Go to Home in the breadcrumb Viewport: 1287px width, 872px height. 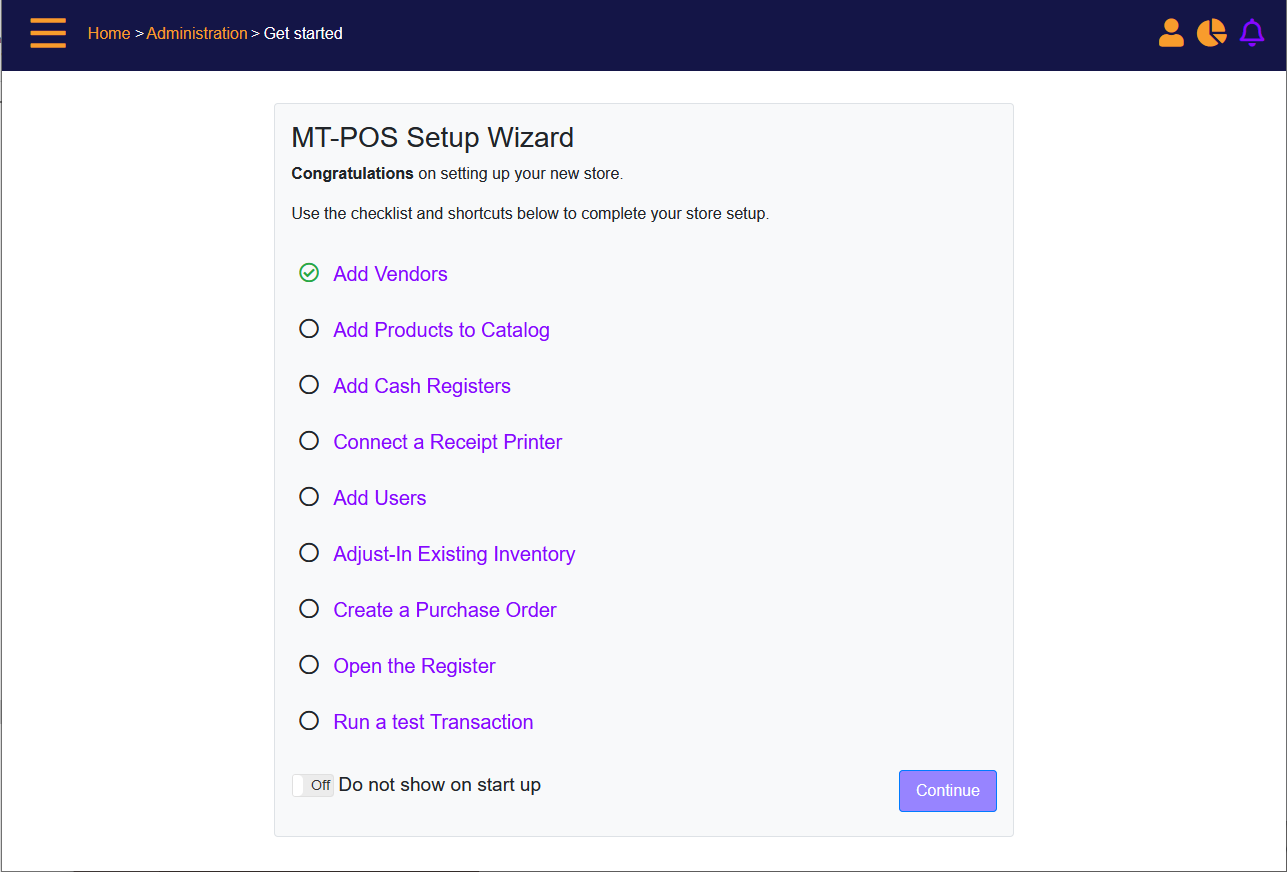109,33
